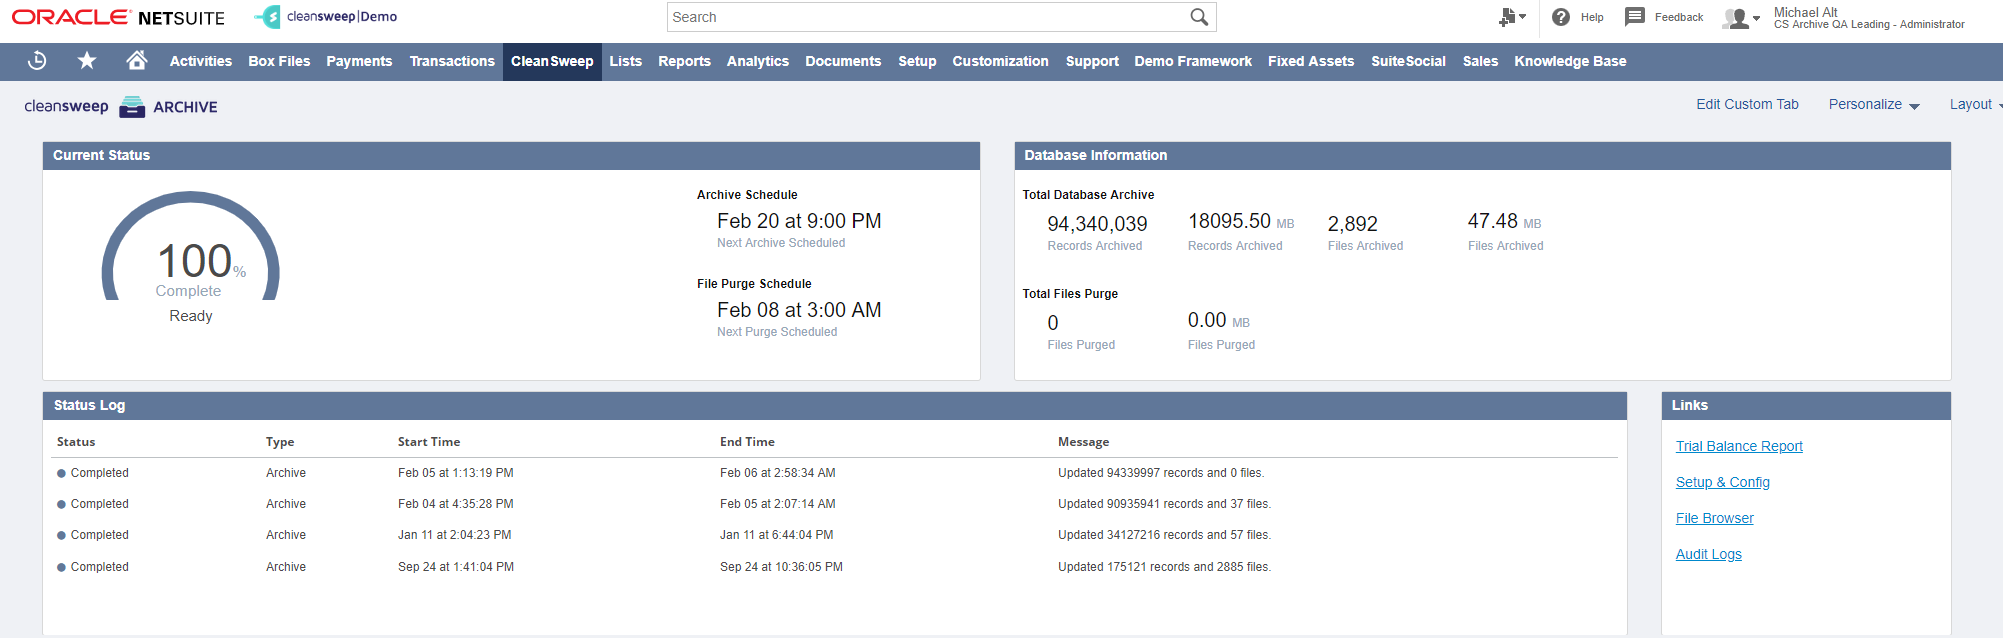Click the Status column header

[76, 441]
